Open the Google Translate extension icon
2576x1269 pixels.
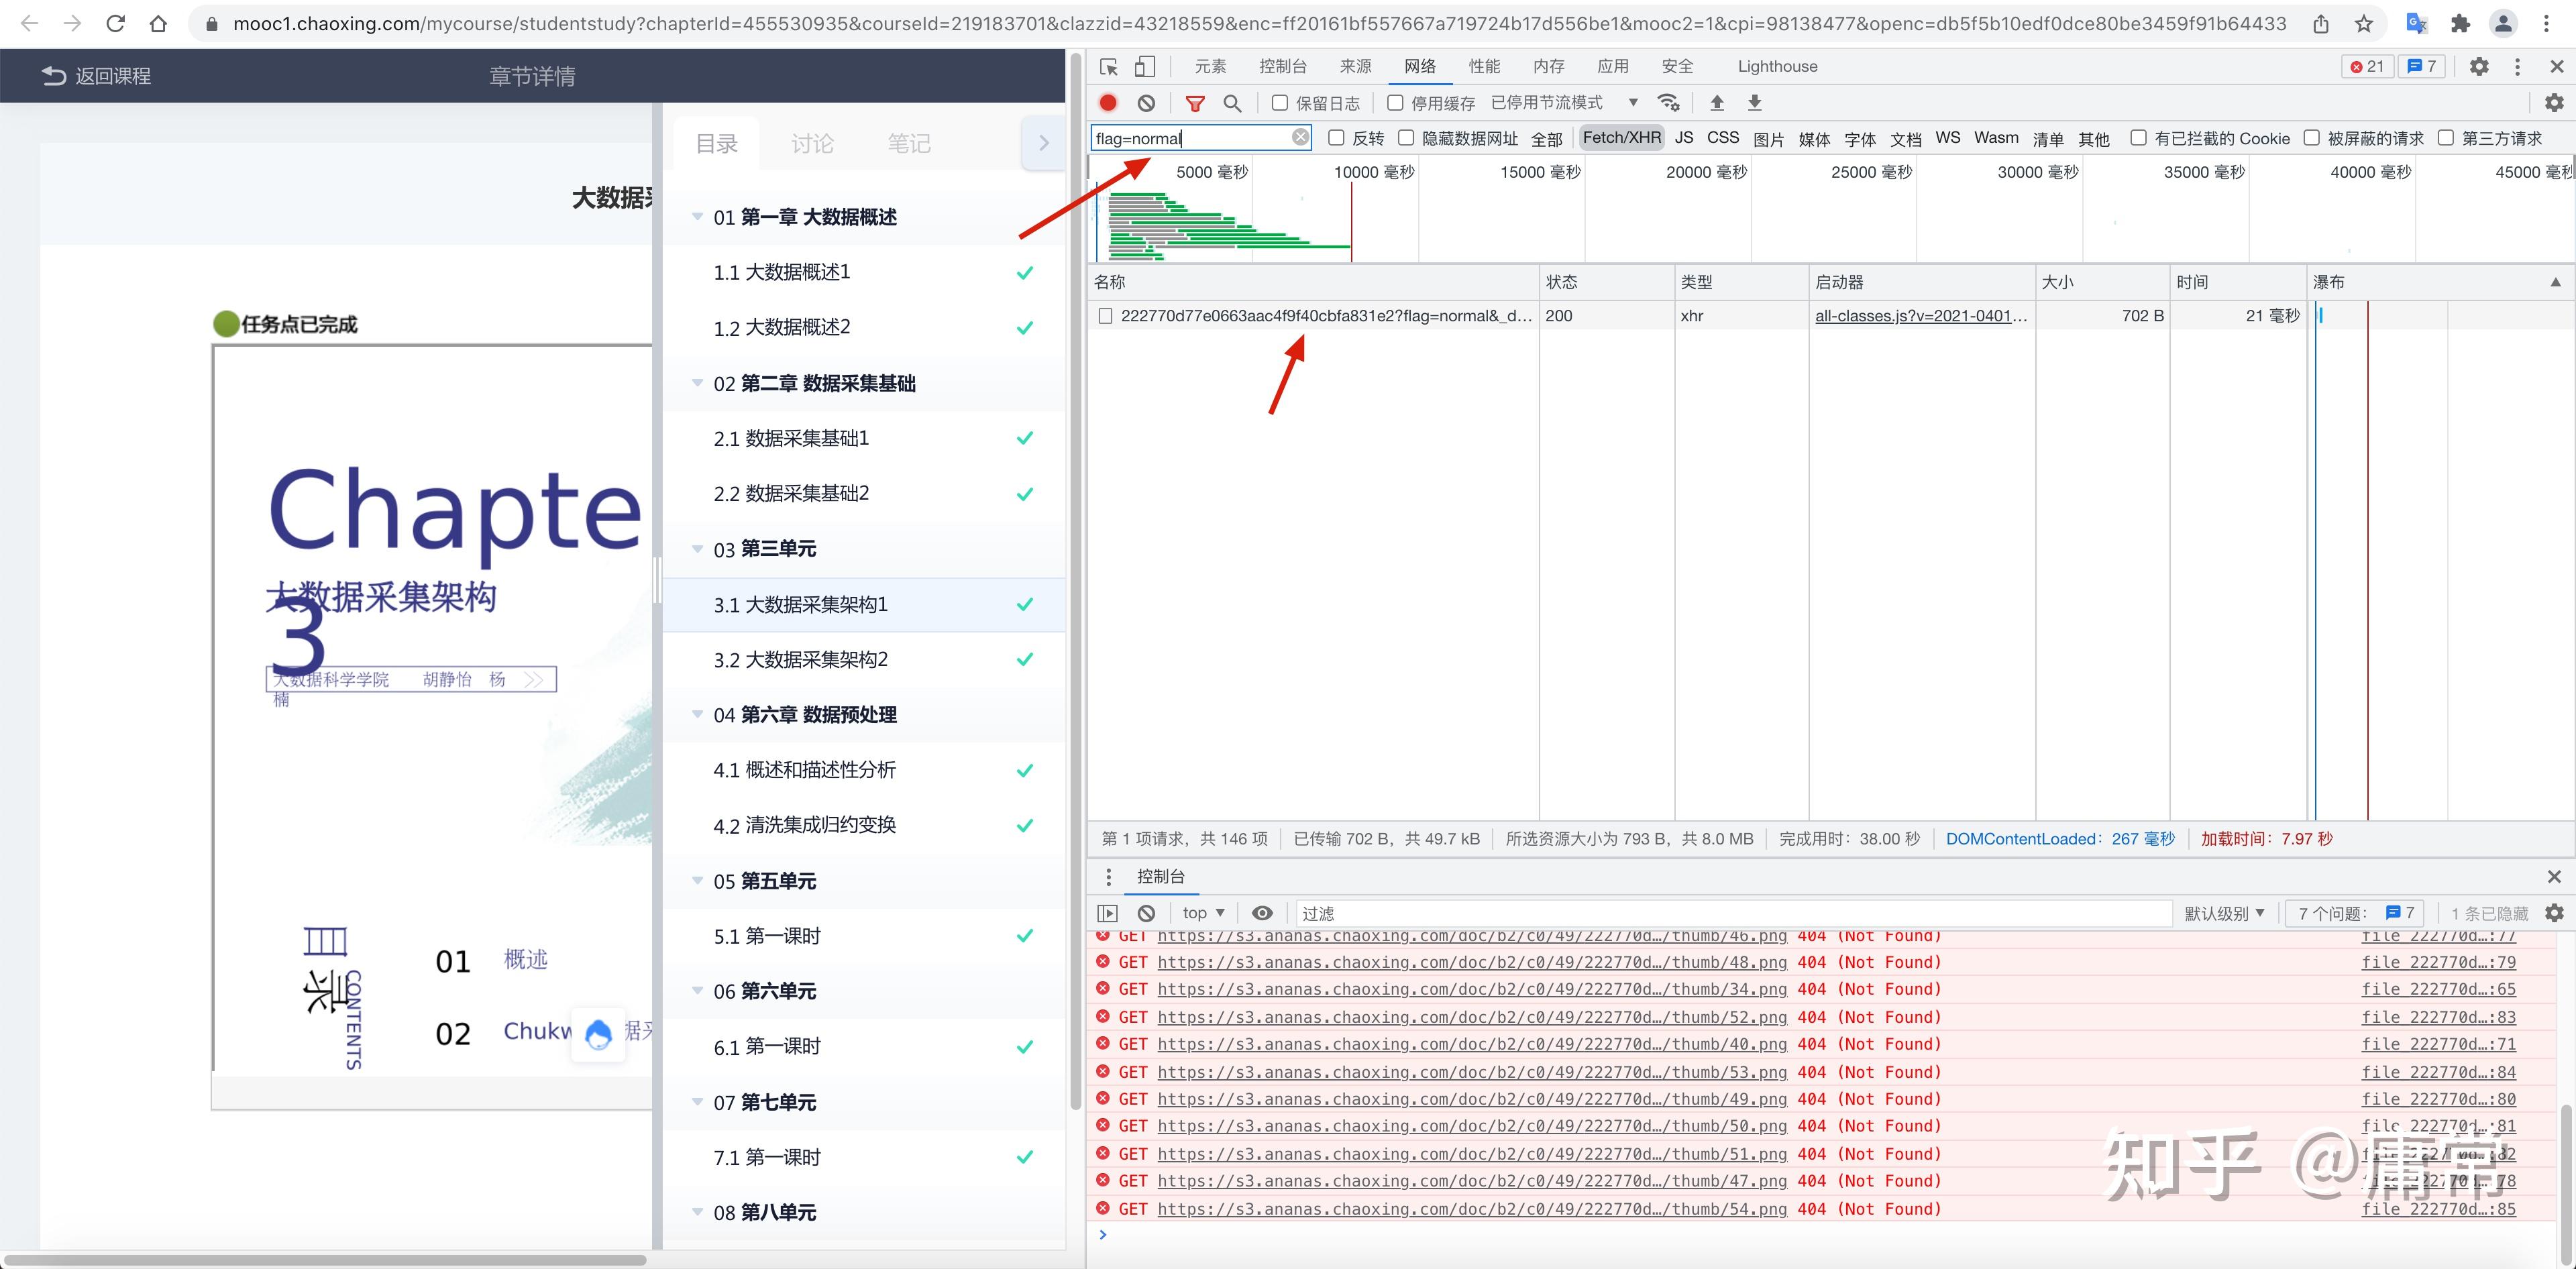point(2416,23)
